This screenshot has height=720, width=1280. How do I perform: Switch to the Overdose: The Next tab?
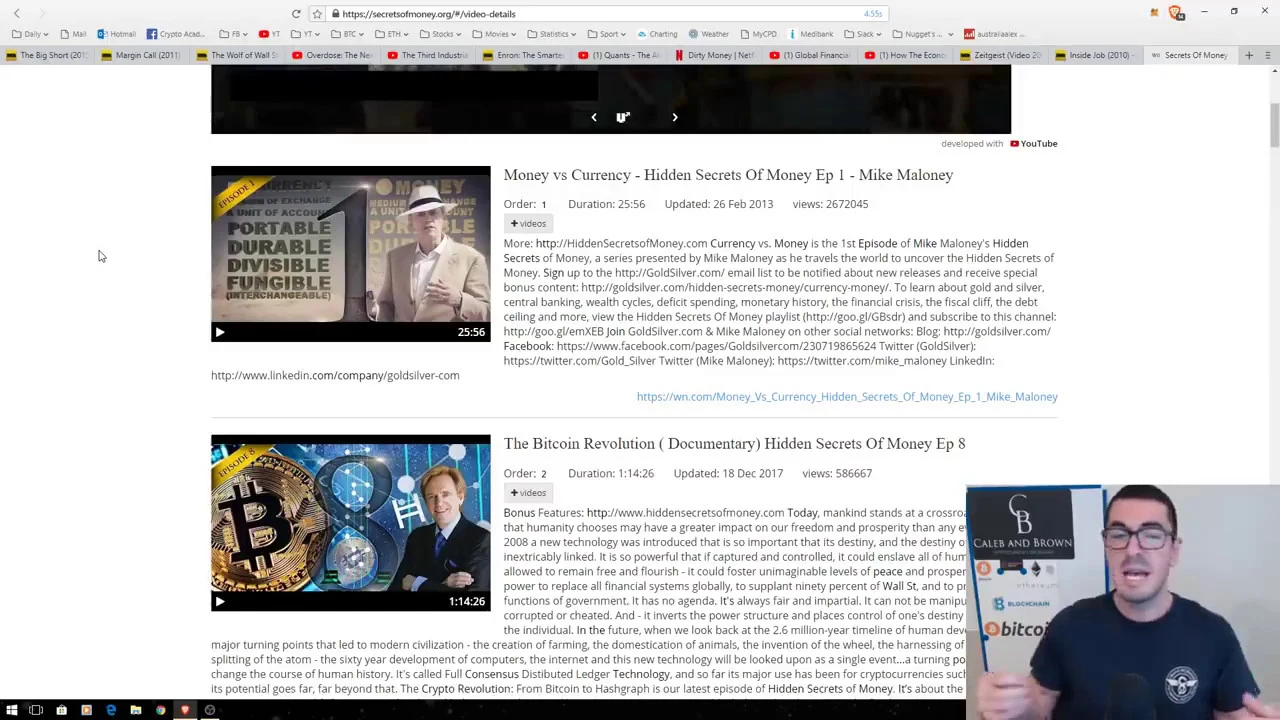[332, 55]
